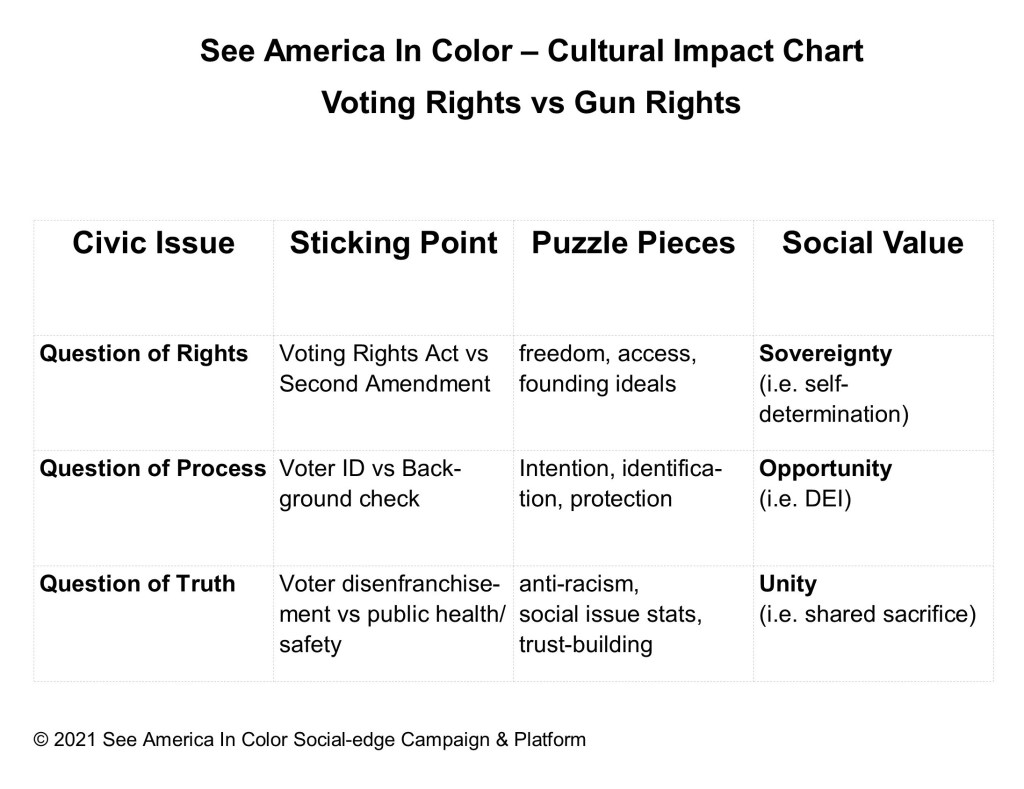The width and height of the screenshot is (1024, 789).
Task: Select the 'Voter disenfranchisement vs public health' cell
Action: click(x=393, y=614)
